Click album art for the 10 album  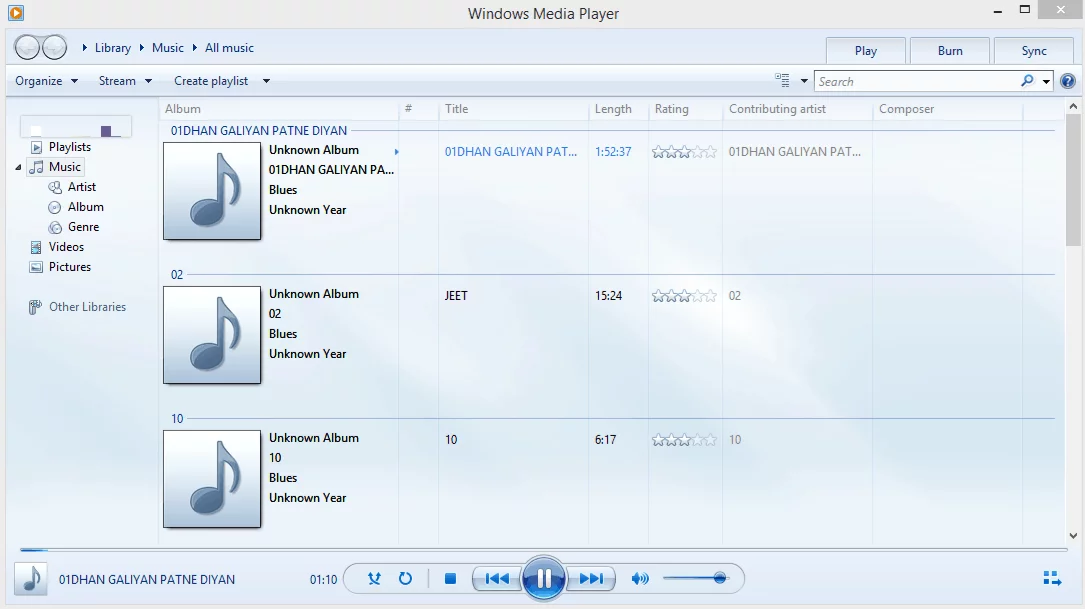212,479
